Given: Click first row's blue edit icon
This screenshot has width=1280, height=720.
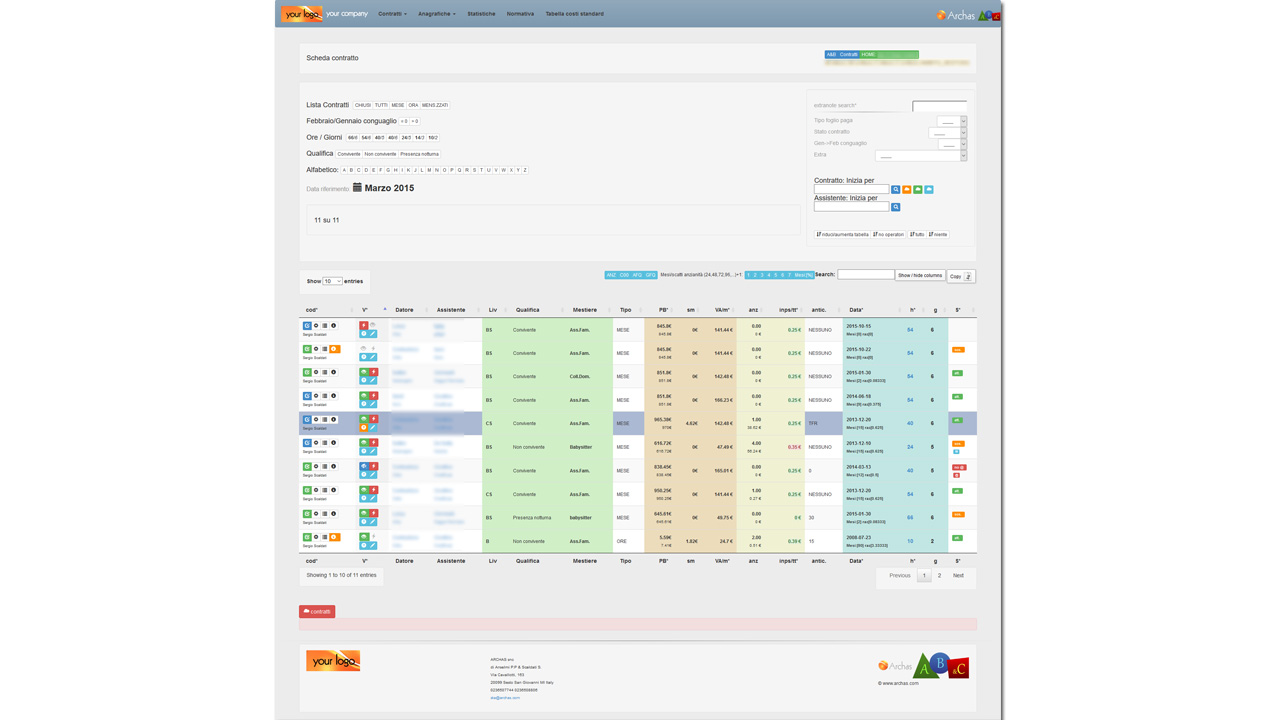Looking at the screenshot, I should tap(307, 326).
